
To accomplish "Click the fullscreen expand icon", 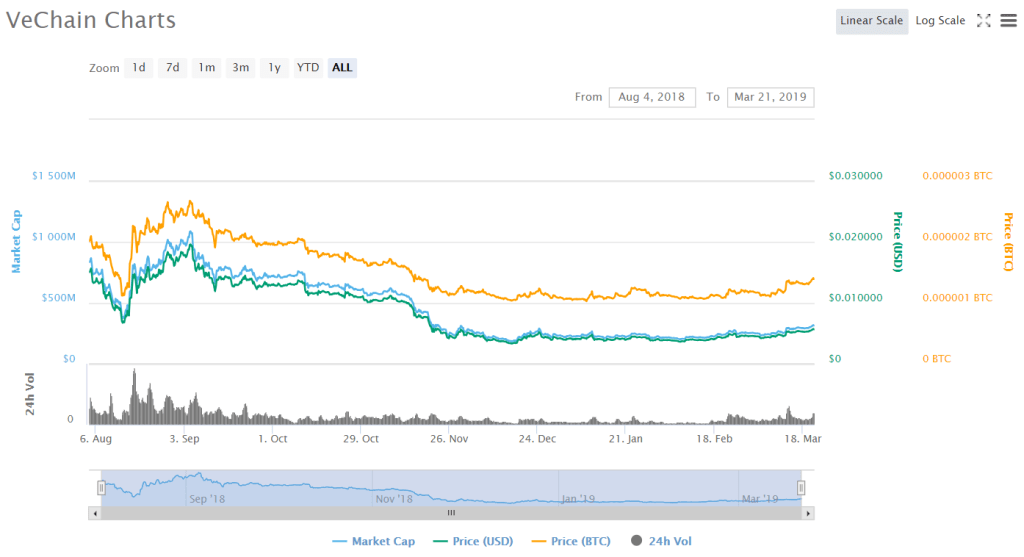I will [x=983, y=21].
